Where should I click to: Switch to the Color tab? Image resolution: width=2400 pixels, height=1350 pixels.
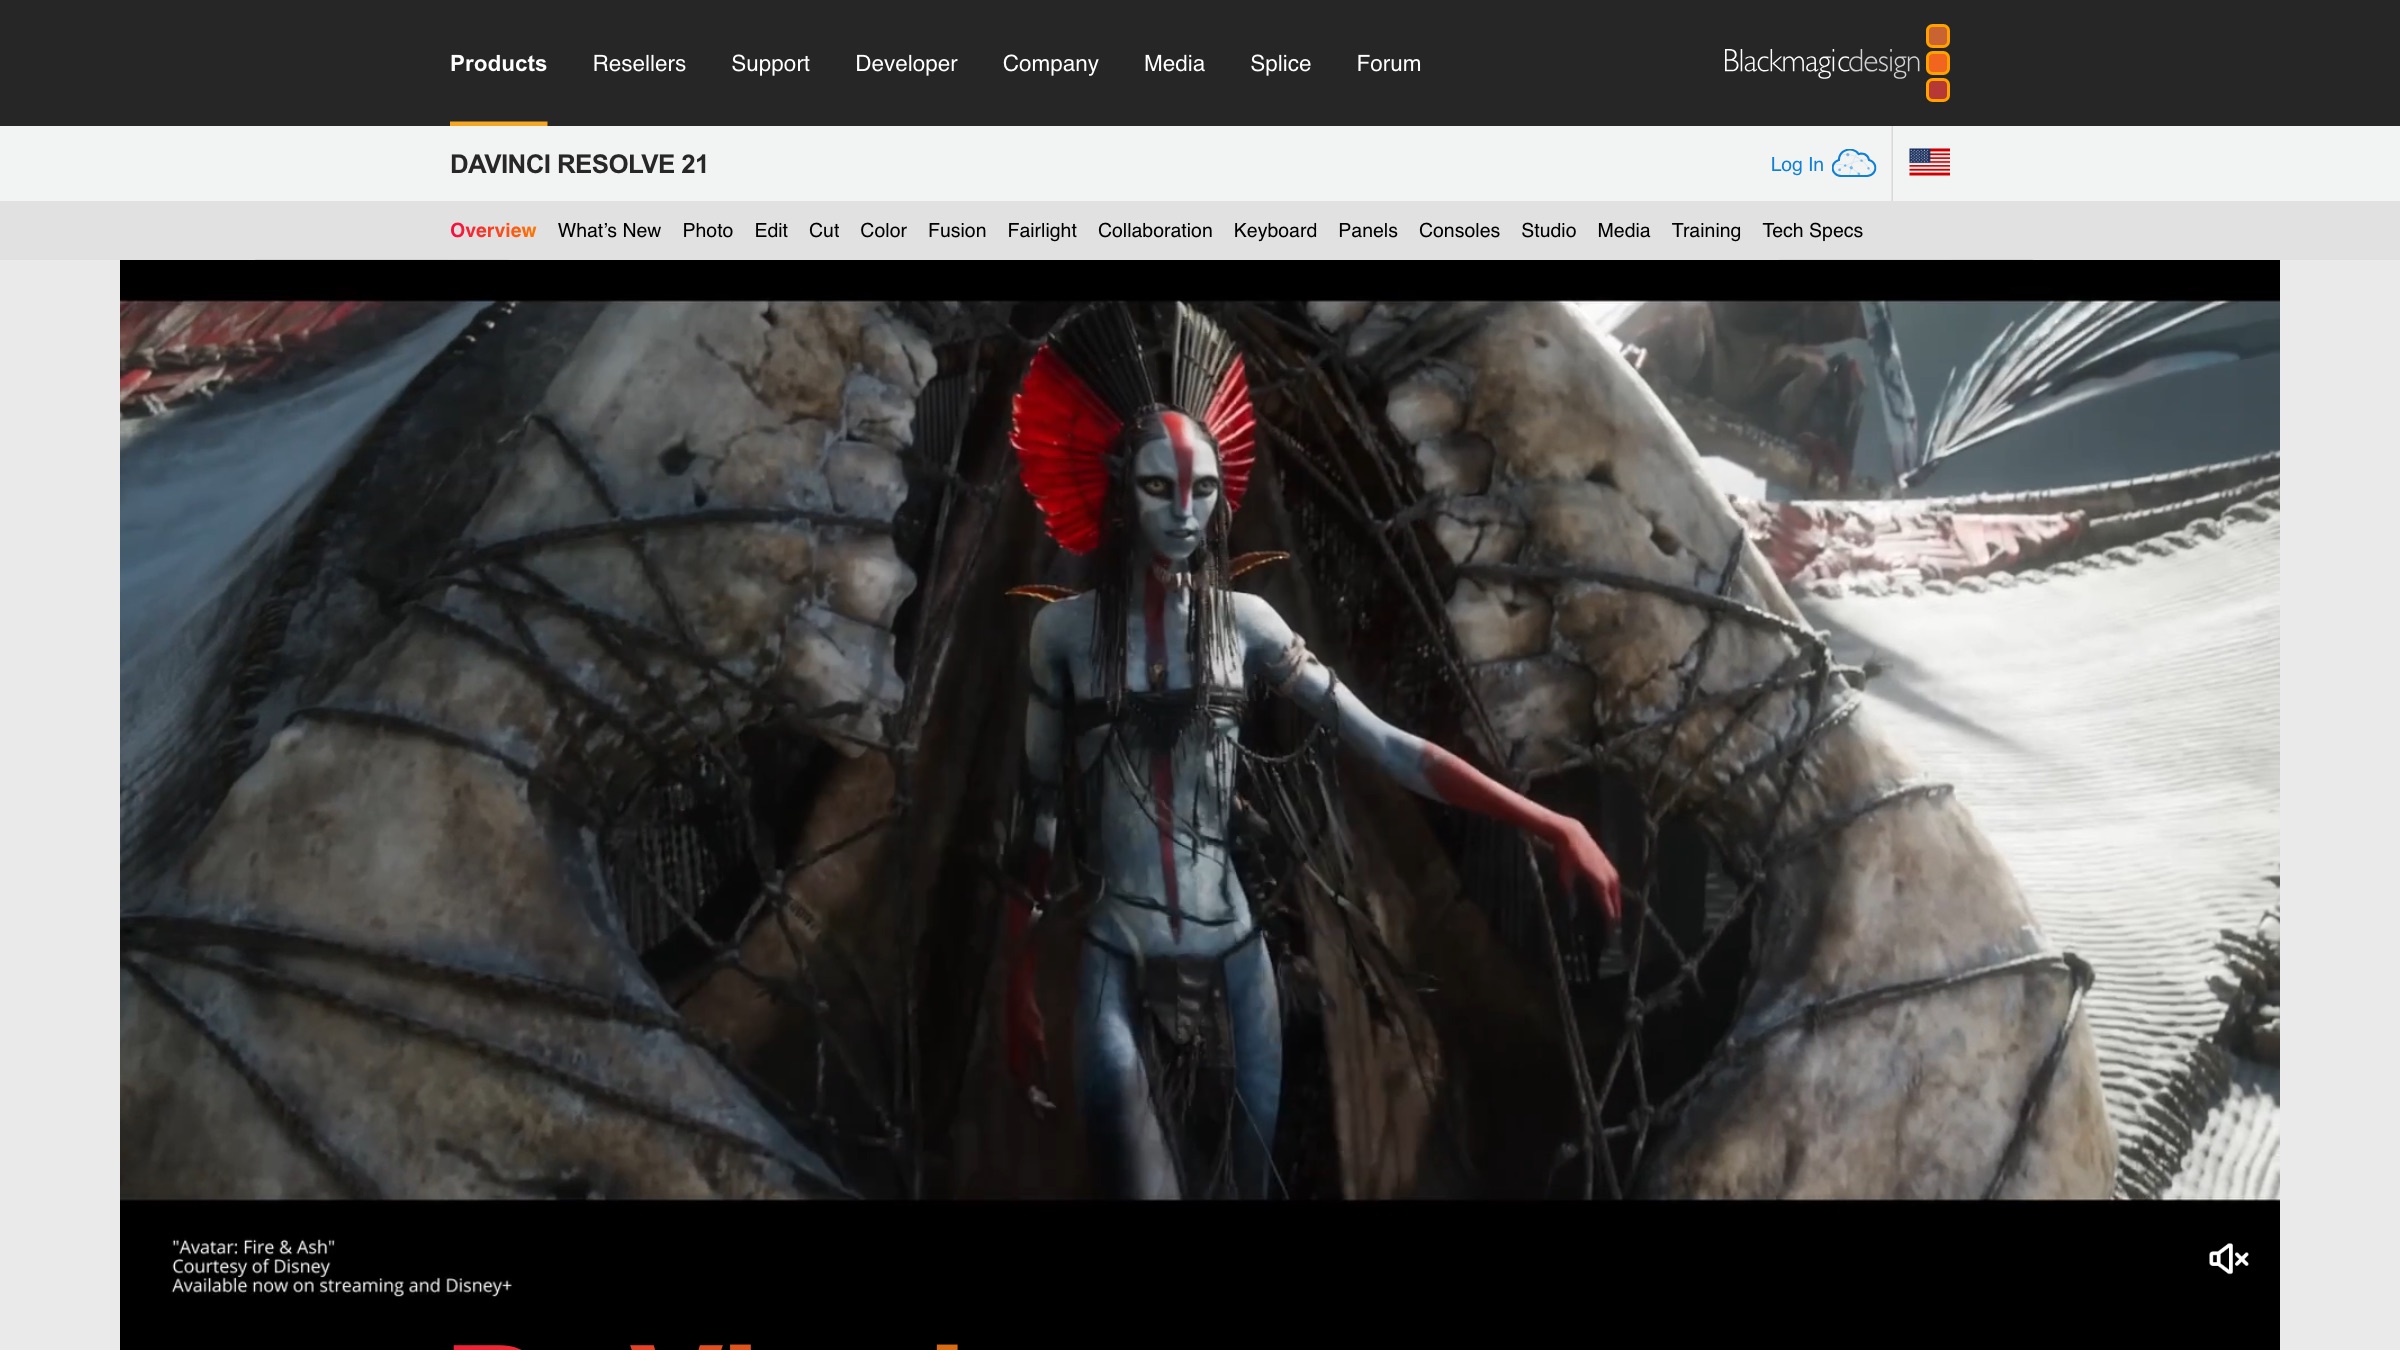(883, 230)
